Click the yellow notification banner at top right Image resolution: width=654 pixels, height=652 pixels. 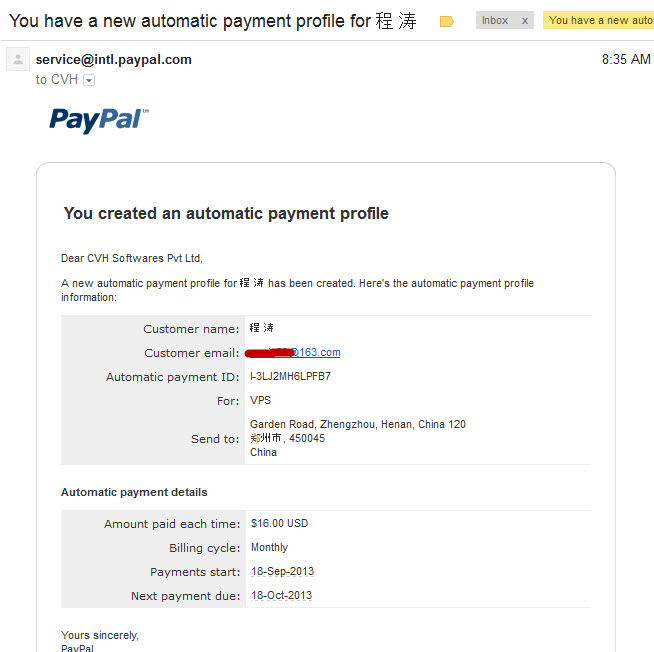click(x=599, y=20)
